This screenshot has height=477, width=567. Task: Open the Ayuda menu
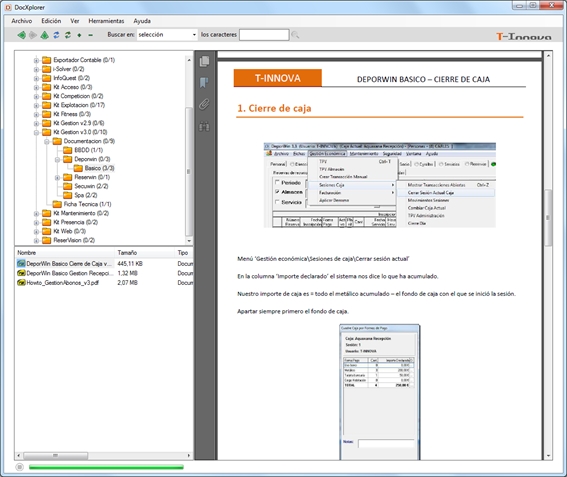pos(142,21)
